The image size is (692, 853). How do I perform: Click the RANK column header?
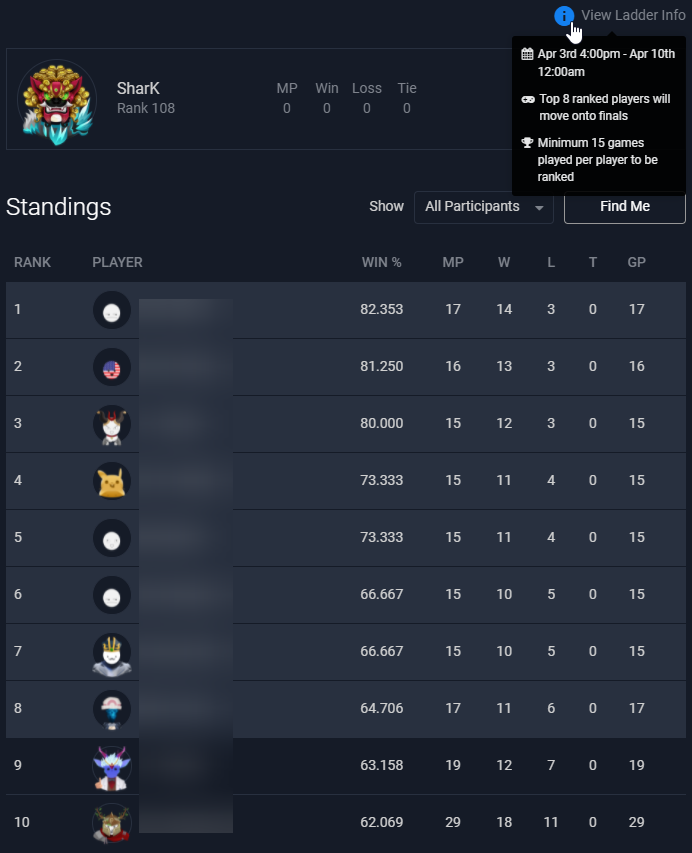[32, 262]
